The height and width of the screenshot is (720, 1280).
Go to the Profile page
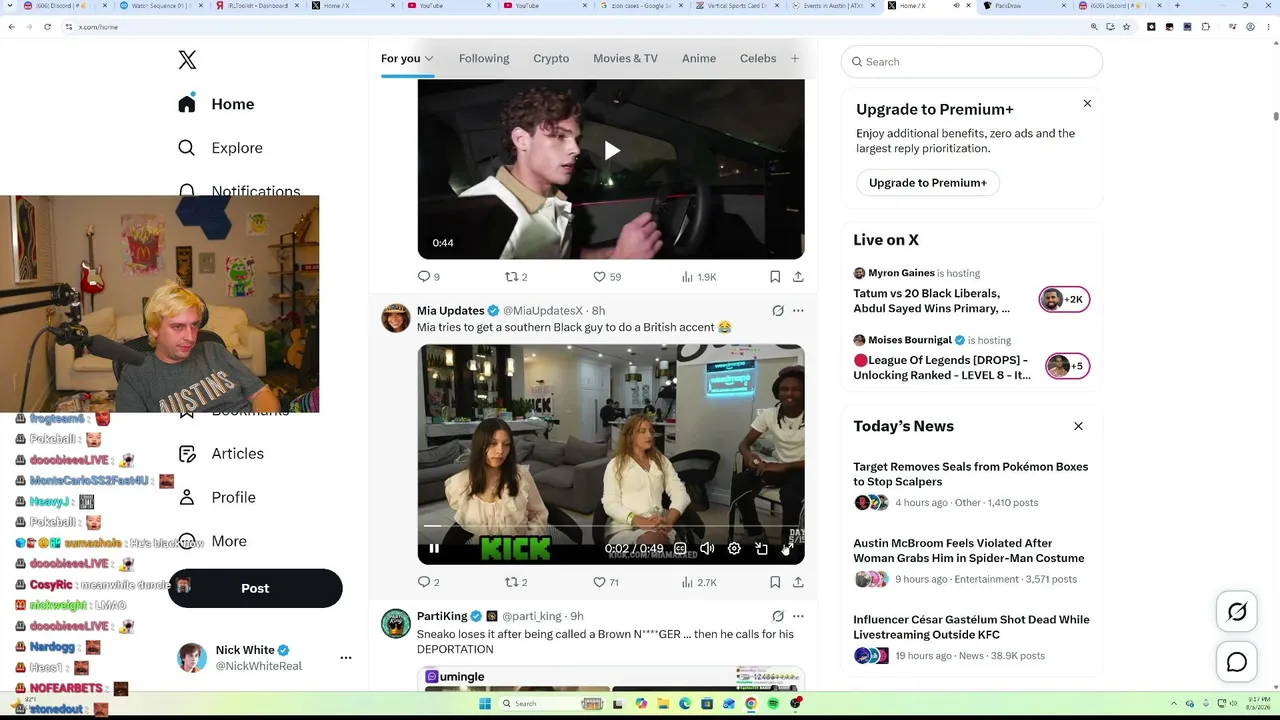tap(216, 498)
